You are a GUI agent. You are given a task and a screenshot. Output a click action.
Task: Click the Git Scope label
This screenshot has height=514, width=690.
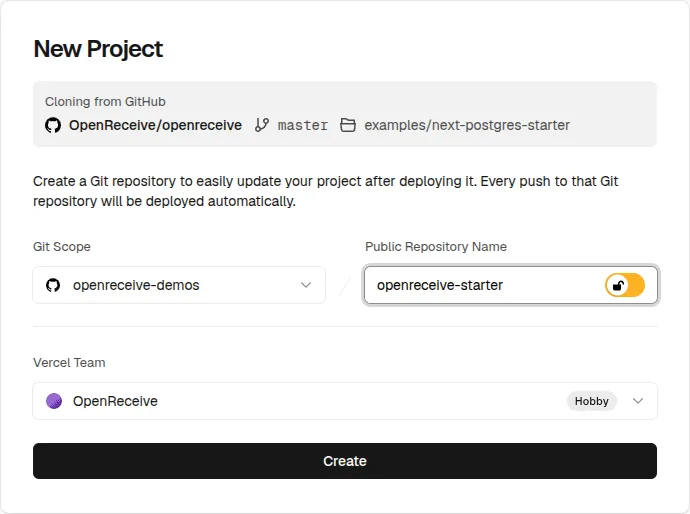[x=62, y=246]
